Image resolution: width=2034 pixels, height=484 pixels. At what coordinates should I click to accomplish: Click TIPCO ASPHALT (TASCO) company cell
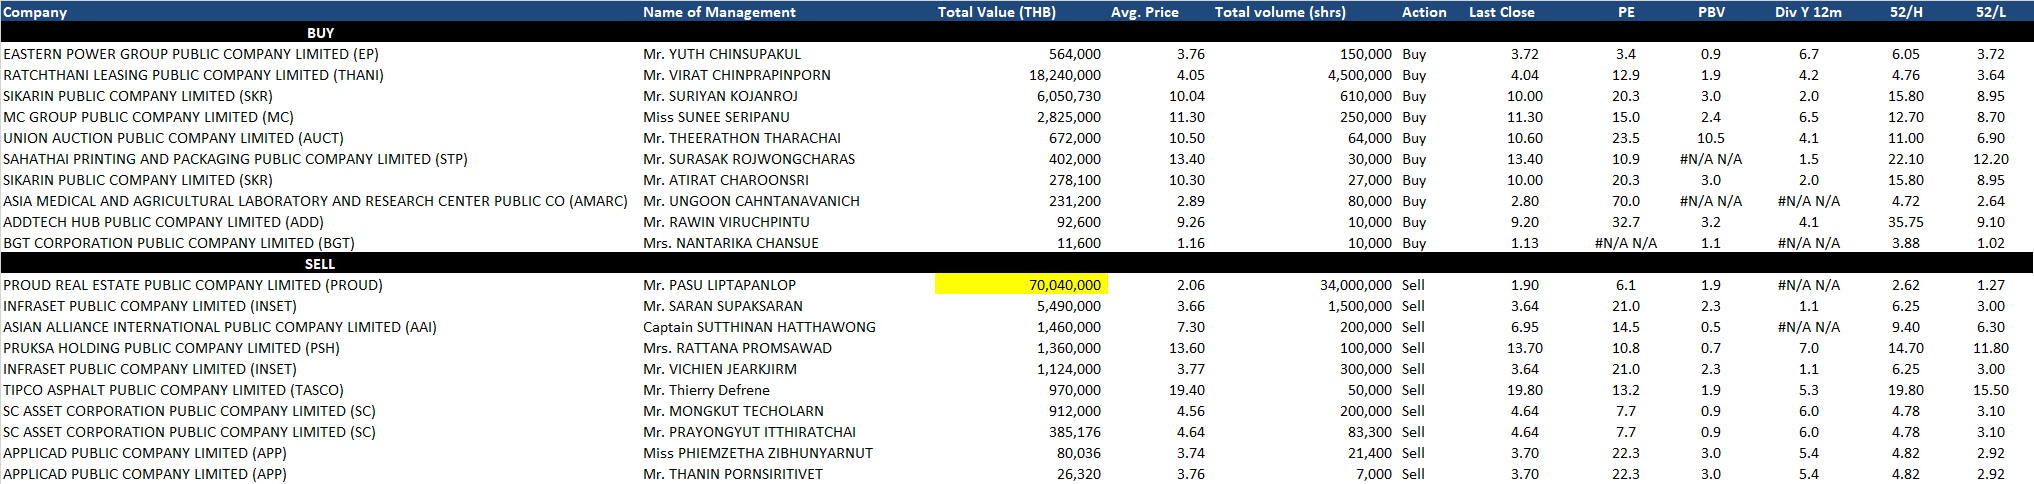coord(173,390)
